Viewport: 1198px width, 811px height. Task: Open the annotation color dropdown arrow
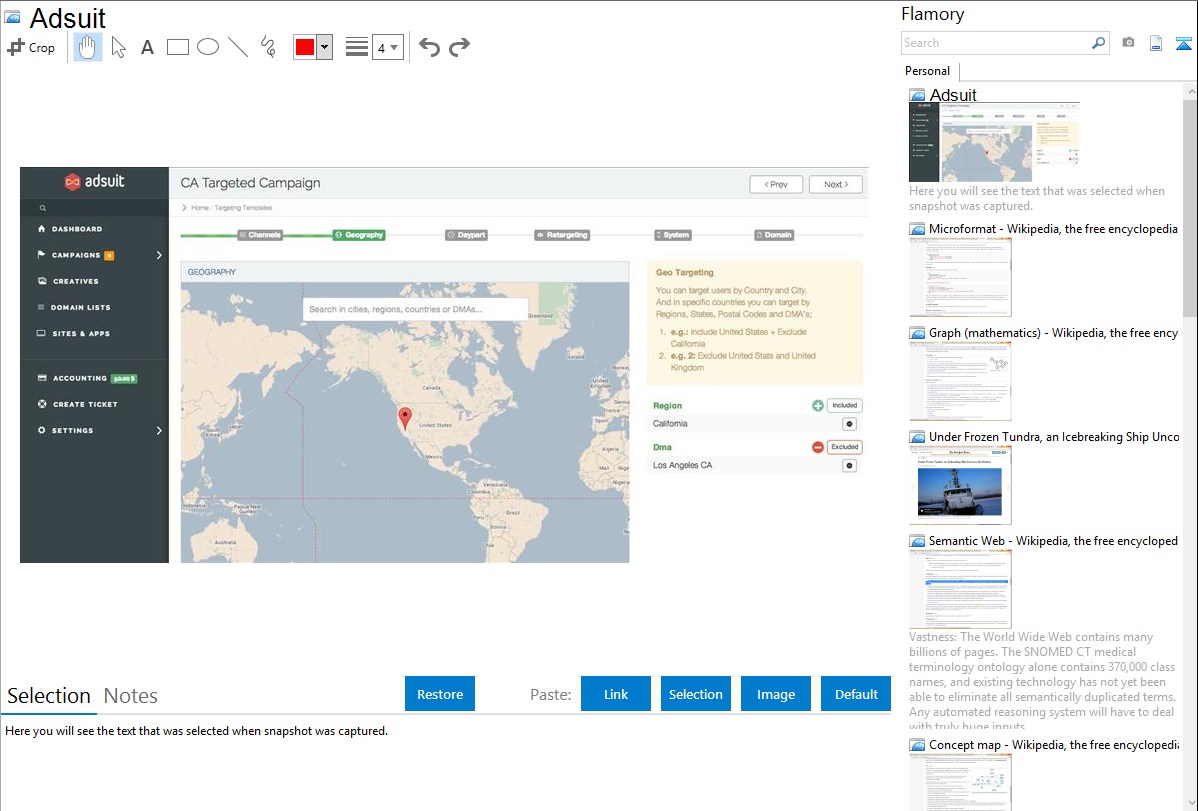pyautogui.click(x=325, y=47)
